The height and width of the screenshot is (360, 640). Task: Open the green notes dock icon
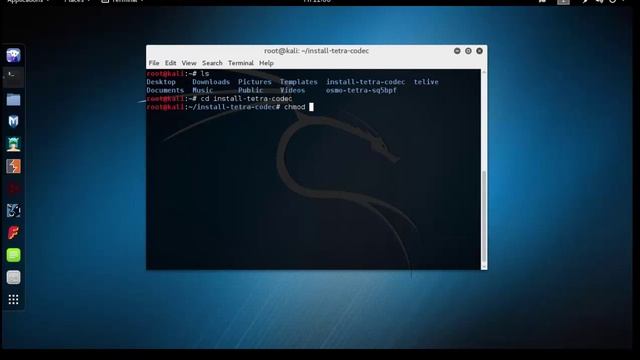point(13,255)
